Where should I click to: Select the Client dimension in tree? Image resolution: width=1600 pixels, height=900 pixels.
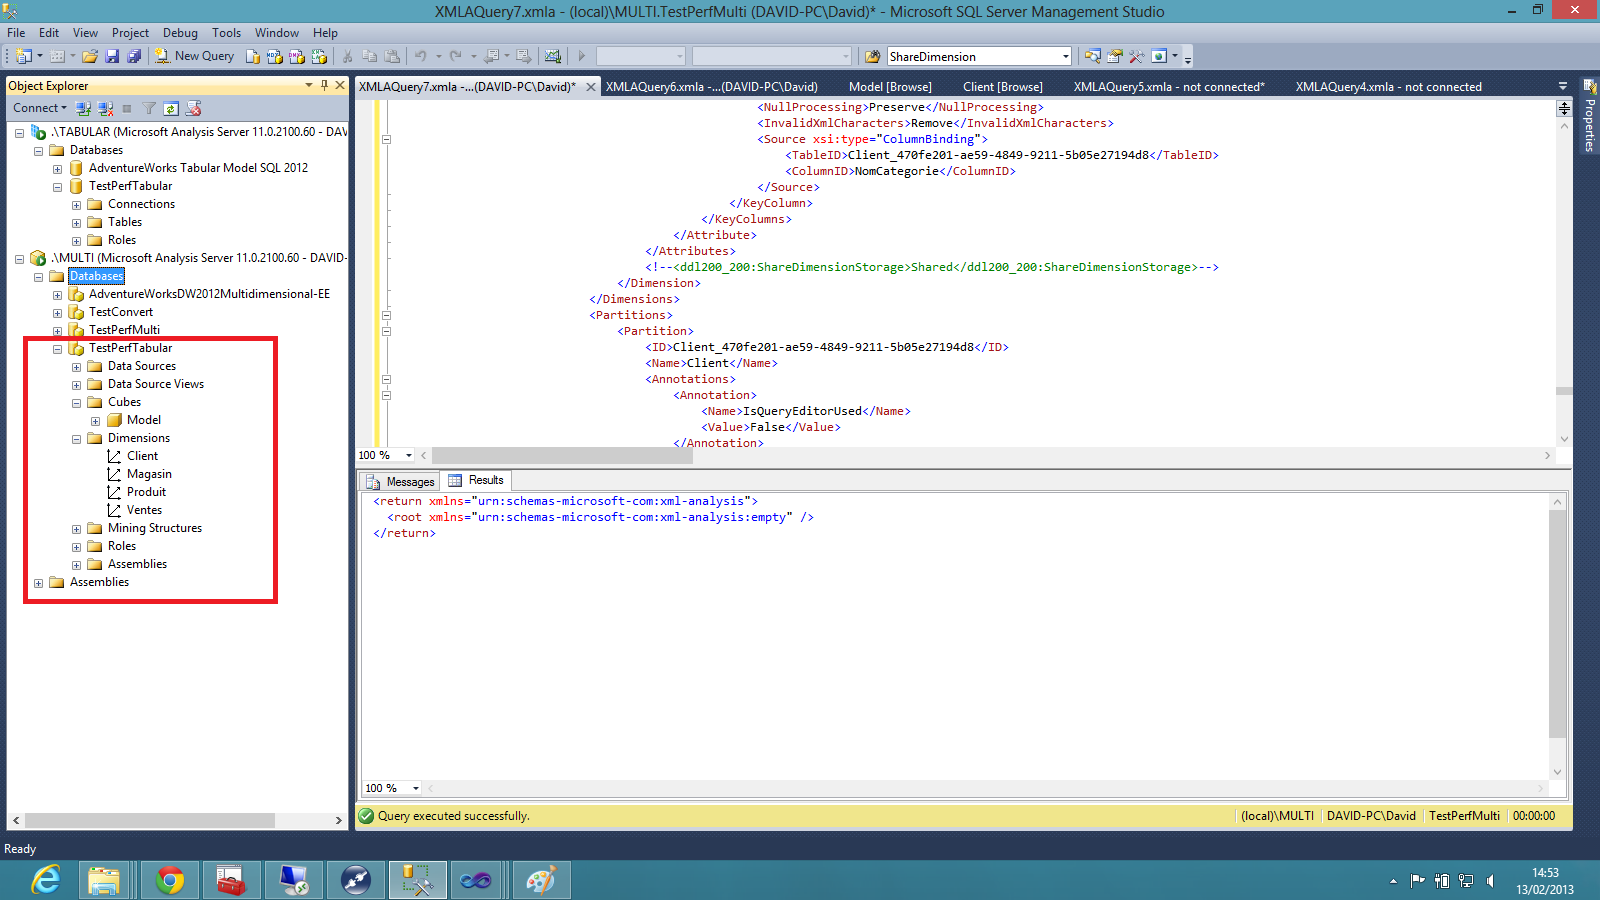click(142, 456)
